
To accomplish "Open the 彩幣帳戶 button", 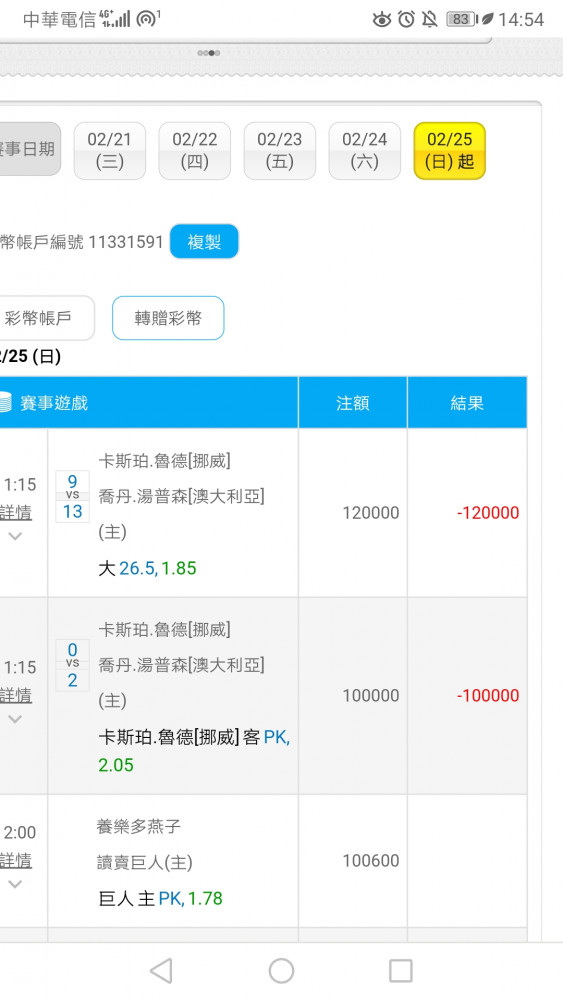I will point(45,318).
